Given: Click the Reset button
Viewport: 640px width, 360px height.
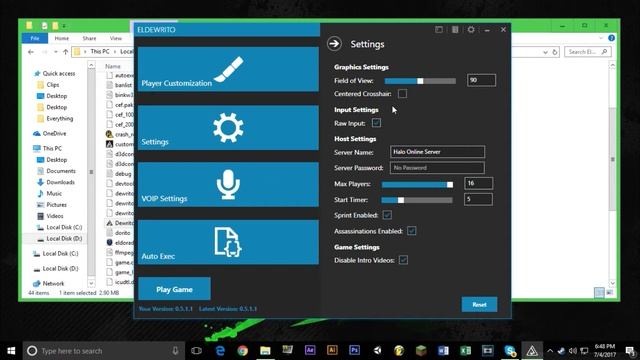Looking at the screenshot, I should click(x=479, y=304).
